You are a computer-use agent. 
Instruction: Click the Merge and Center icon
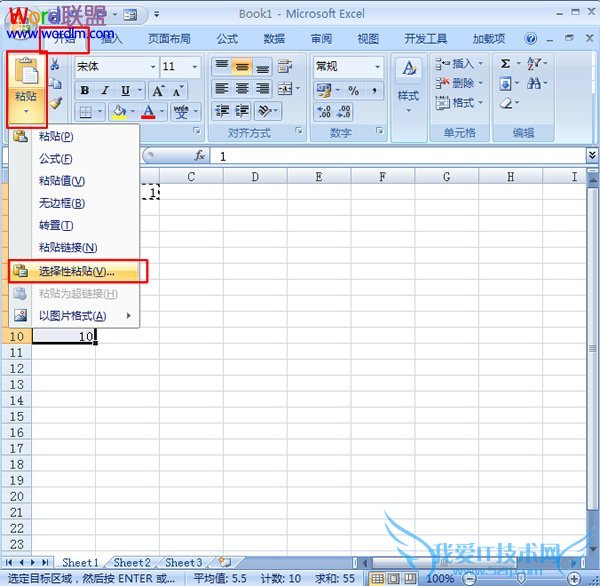[x=285, y=88]
